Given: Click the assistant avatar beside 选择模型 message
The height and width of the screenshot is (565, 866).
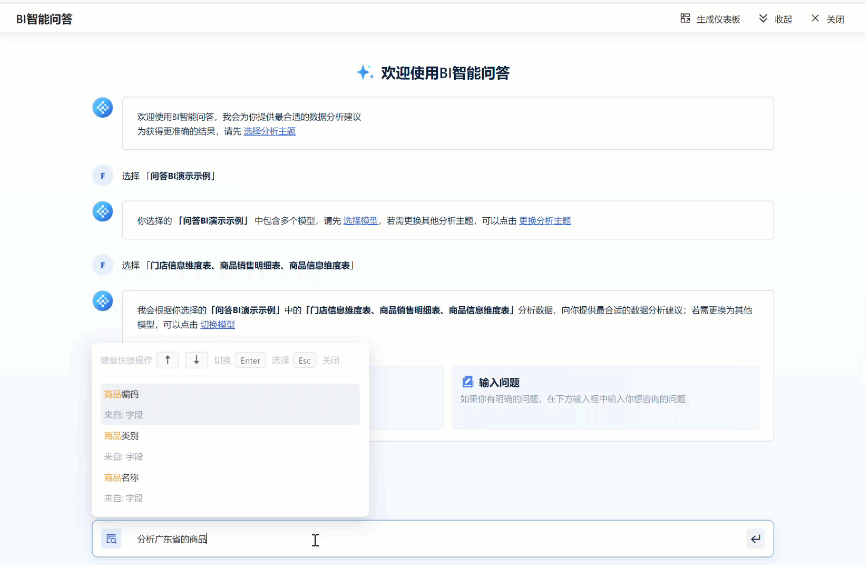Looking at the screenshot, I should pos(102,212).
